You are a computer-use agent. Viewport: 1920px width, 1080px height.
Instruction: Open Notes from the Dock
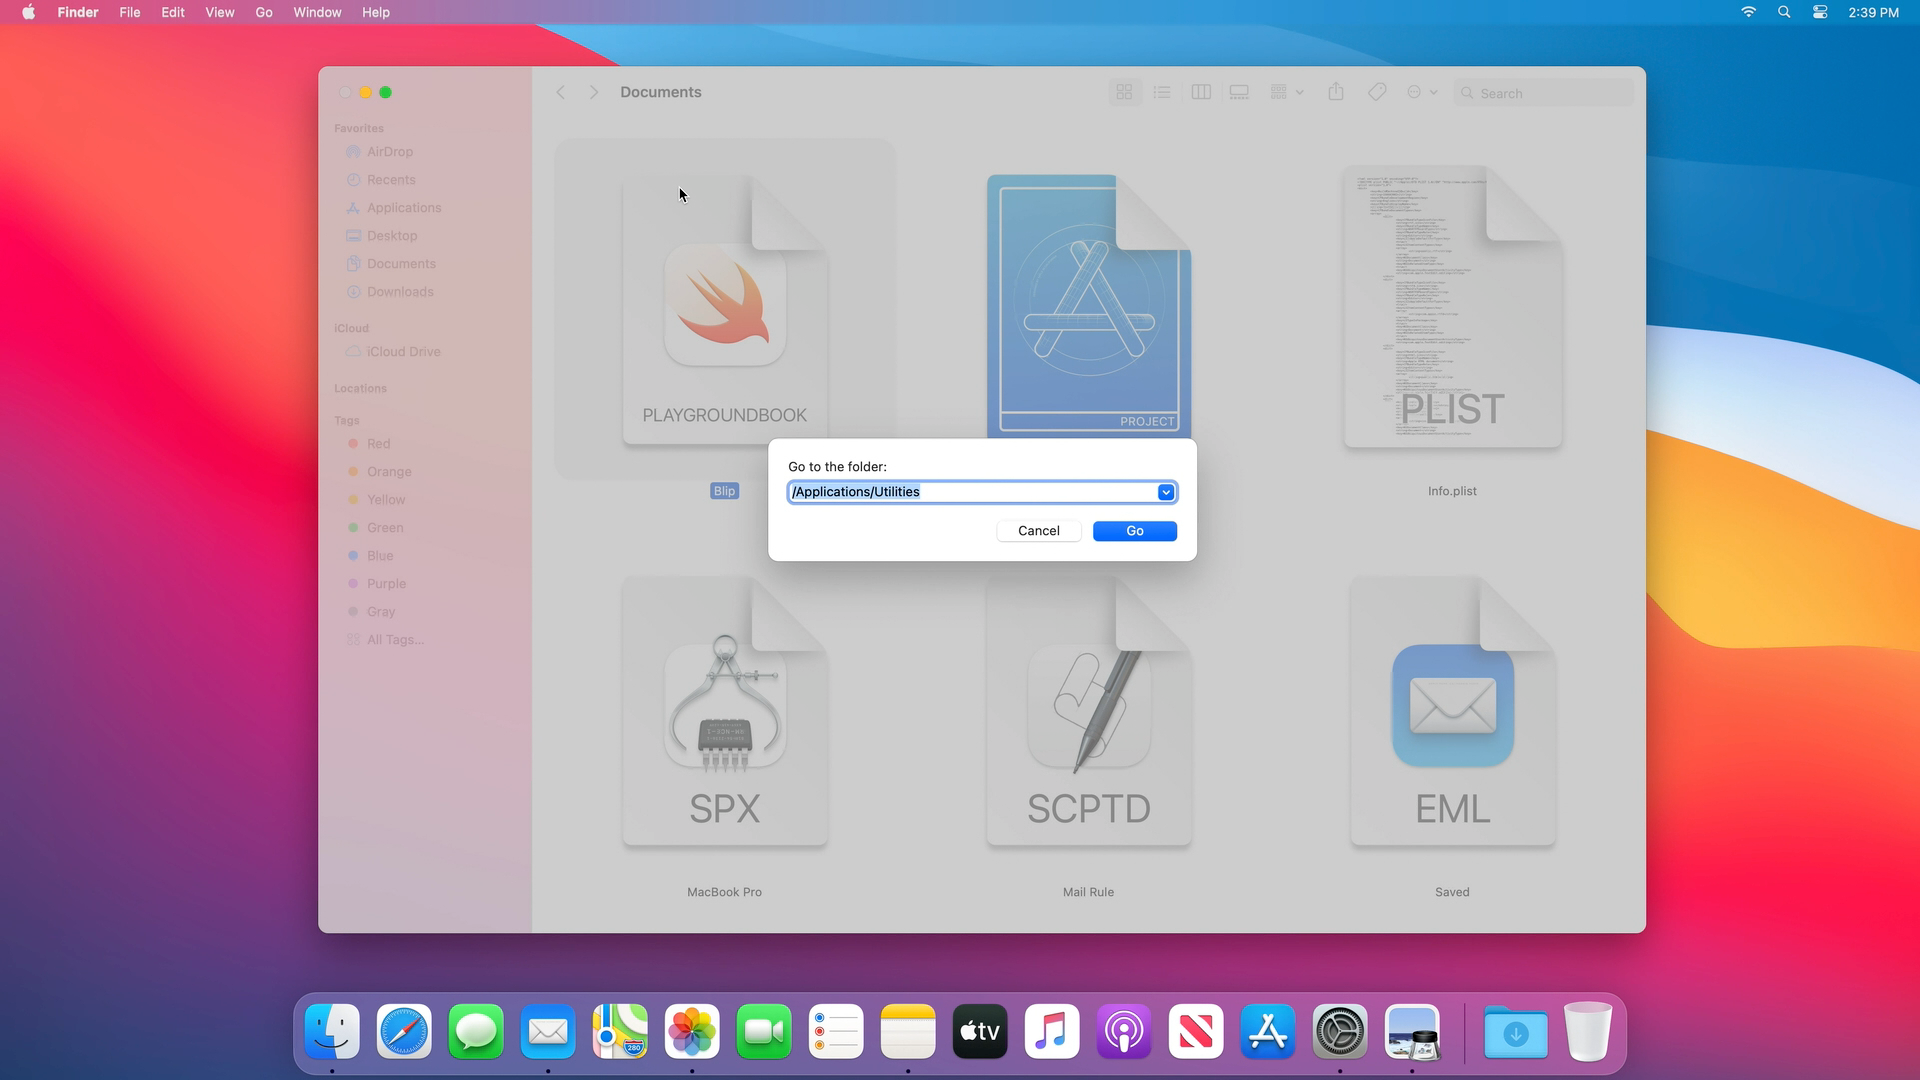tap(908, 1031)
